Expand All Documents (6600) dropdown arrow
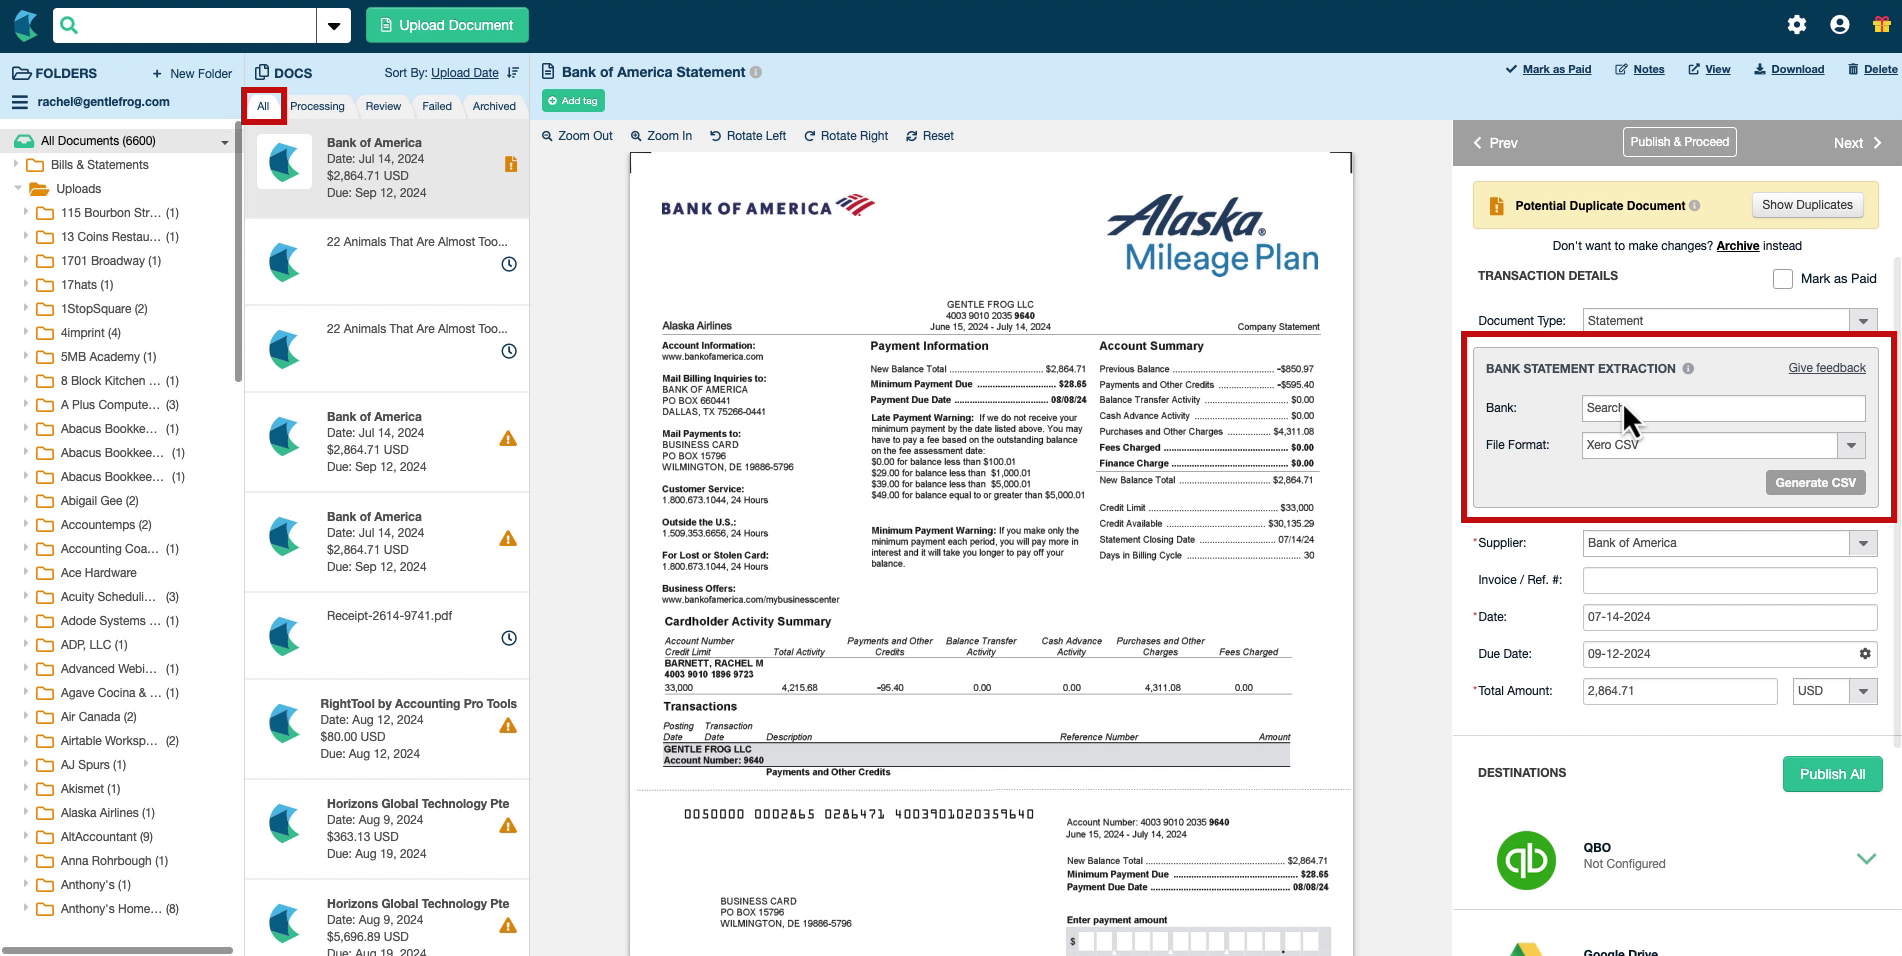This screenshot has width=1902, height=956. [225, 143]
